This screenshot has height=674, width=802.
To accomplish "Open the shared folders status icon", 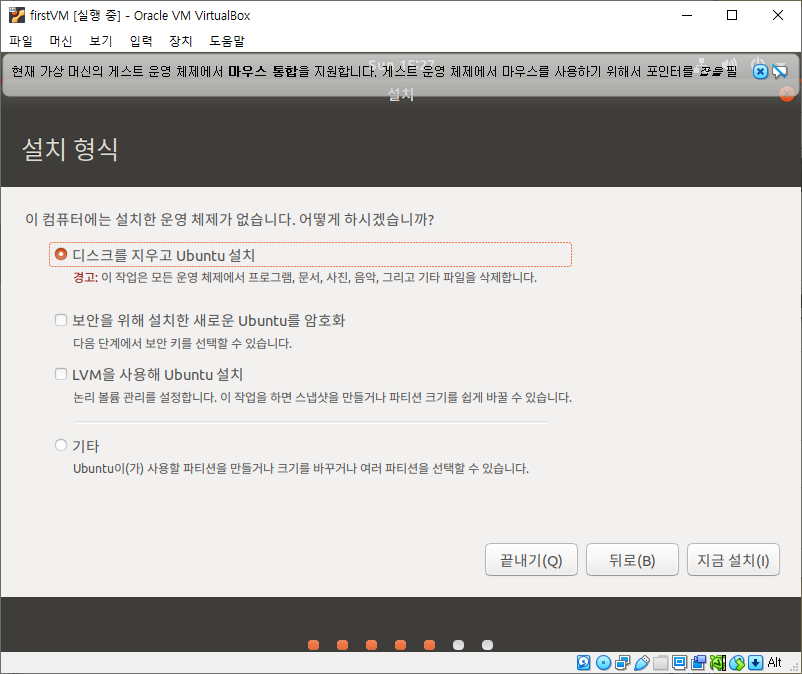I will (660, 663).
